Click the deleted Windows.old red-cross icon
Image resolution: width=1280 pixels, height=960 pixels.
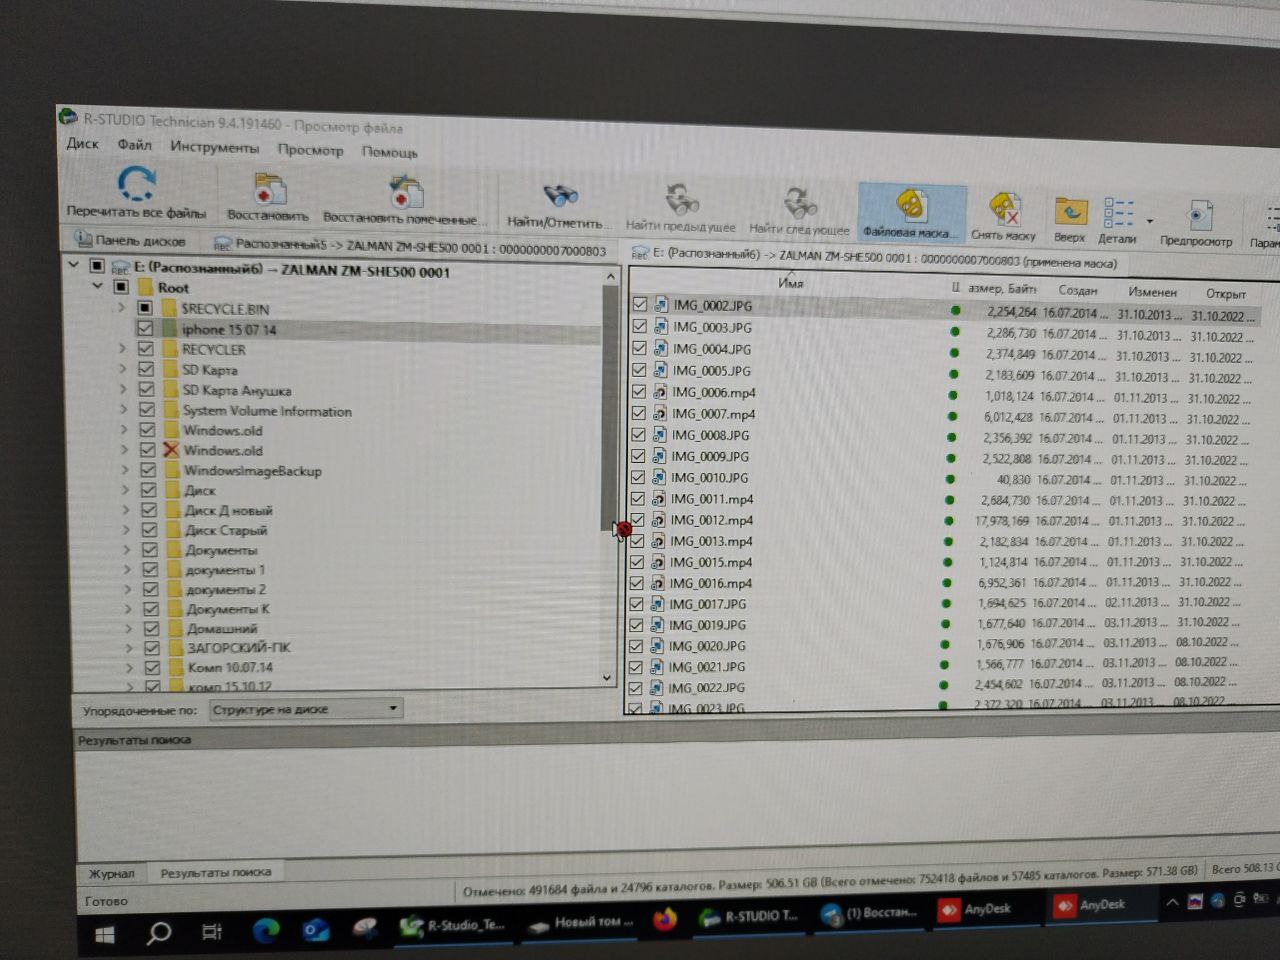[x=171, y=450]
